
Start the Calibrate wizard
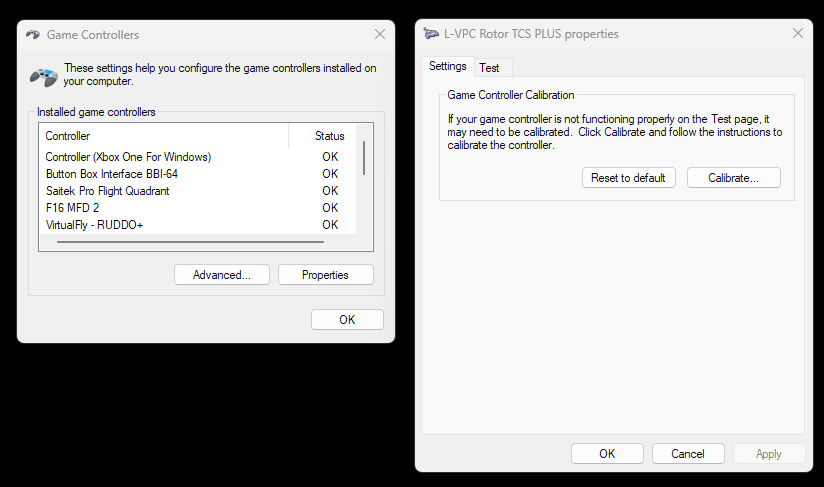[734, 178]
